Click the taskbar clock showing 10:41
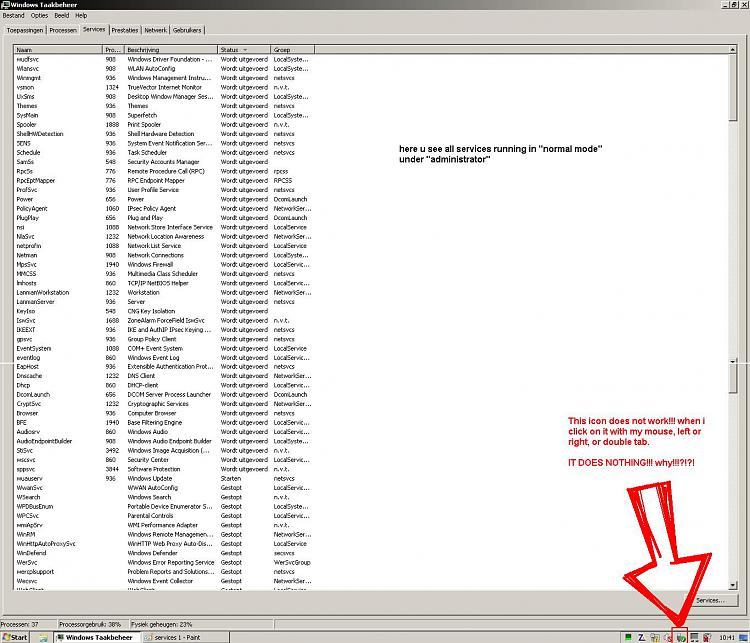The width and height of the screenshot is (750, 643). point(727,637)
